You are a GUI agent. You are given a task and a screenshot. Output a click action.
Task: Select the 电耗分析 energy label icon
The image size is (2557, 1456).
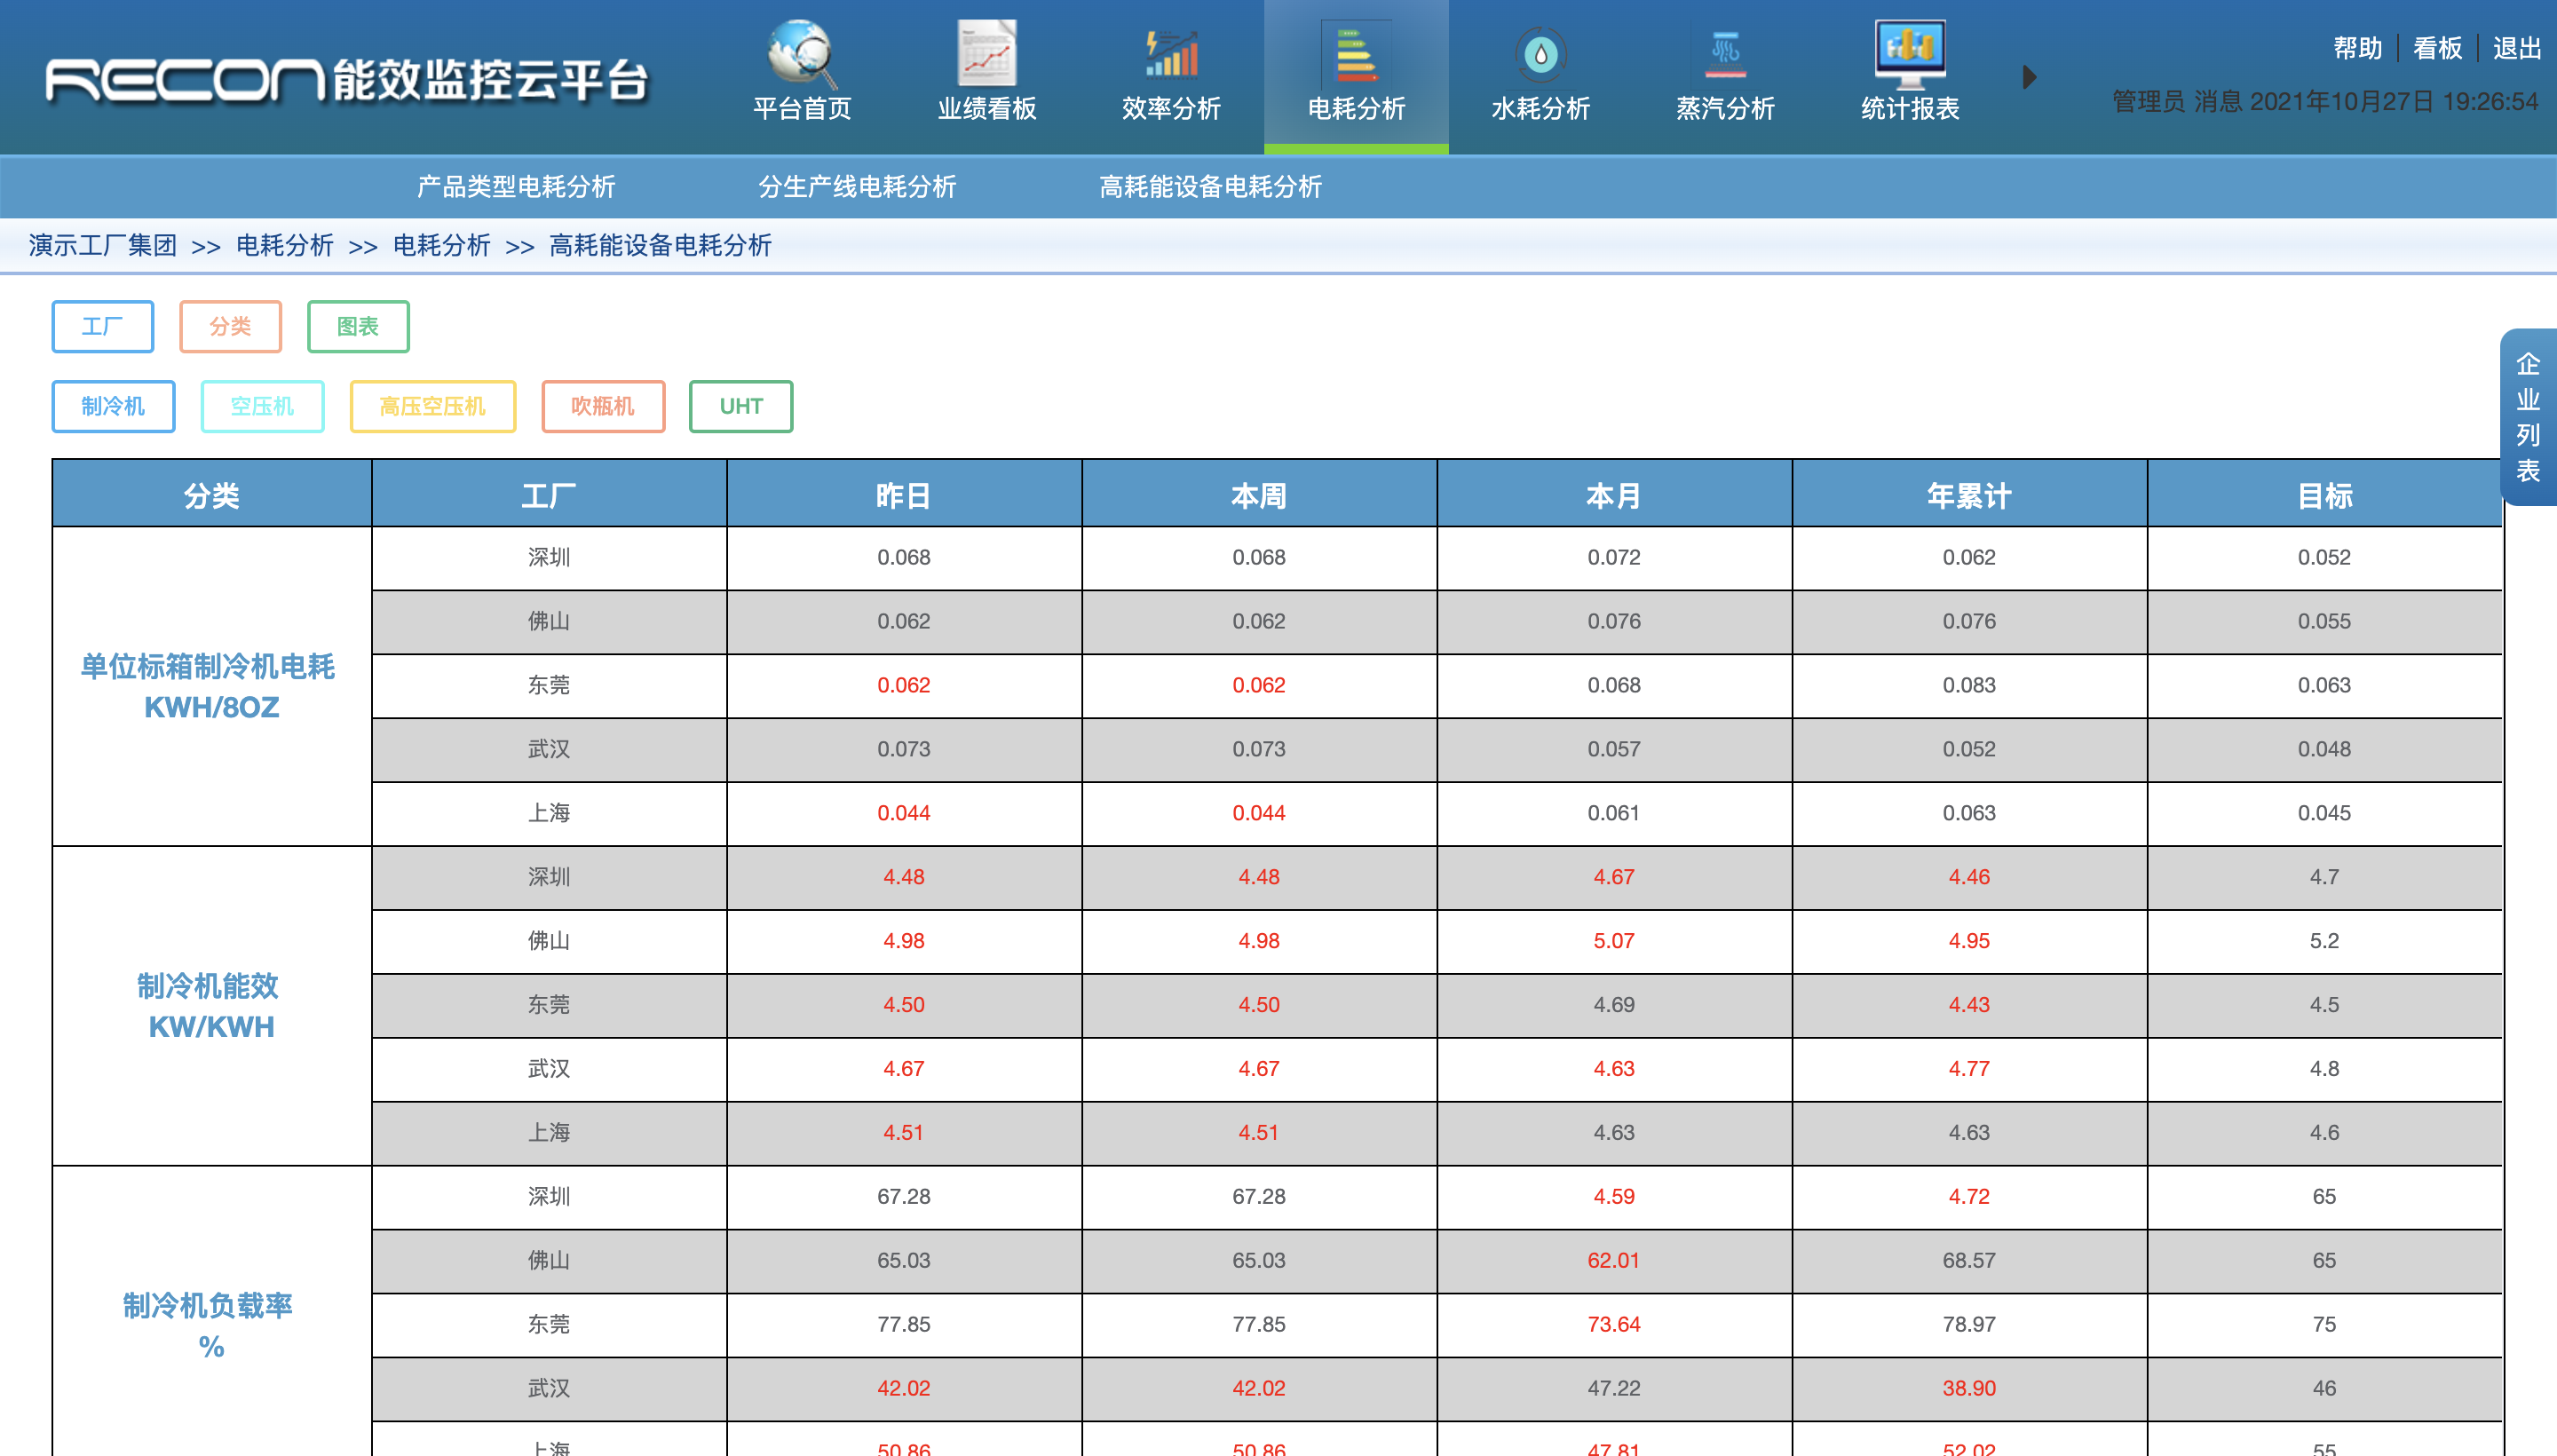1356,53
